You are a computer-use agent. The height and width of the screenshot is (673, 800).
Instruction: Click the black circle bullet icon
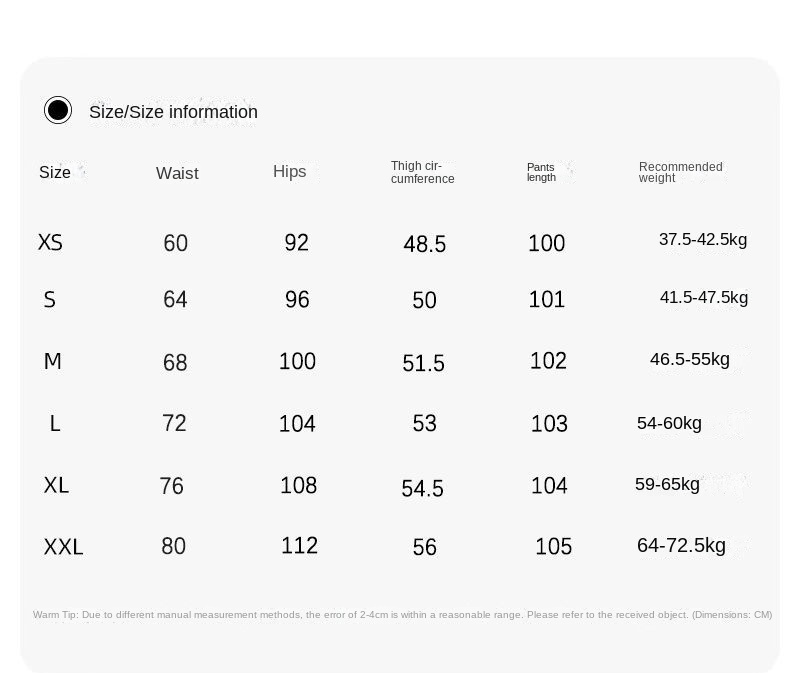pos(58,110)
